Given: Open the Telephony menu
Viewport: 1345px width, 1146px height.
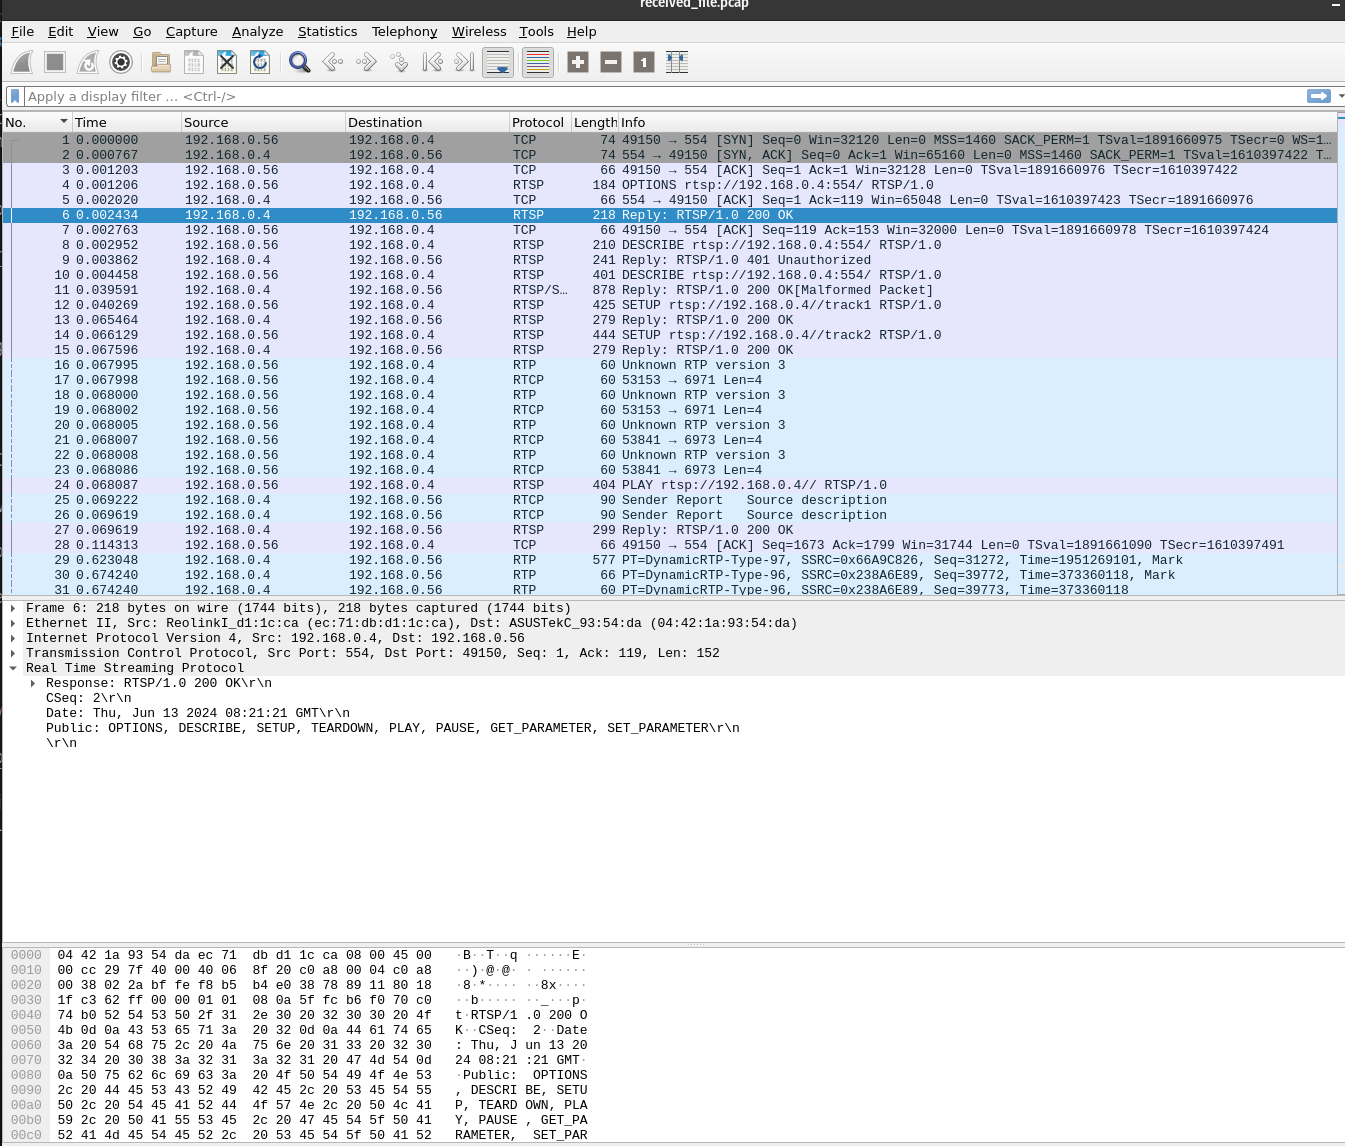Looking at the screenshot, I should pos(404,31).
